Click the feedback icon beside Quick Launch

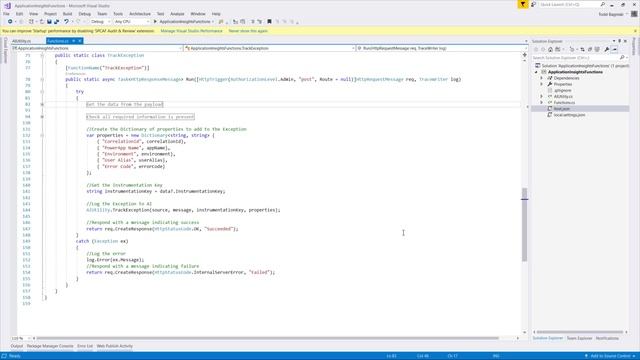pos(533,4)
